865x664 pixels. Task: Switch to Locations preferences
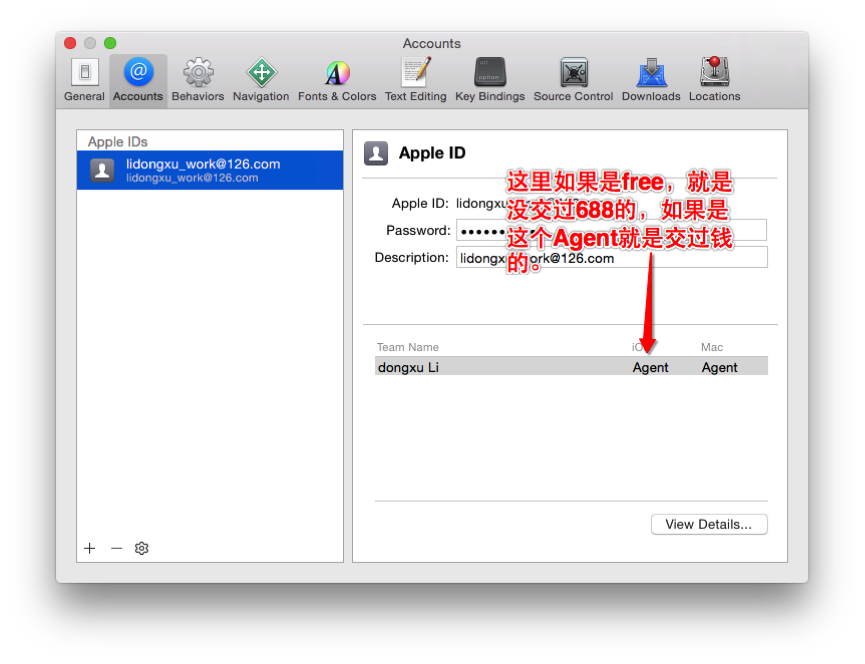click(714, 81)
